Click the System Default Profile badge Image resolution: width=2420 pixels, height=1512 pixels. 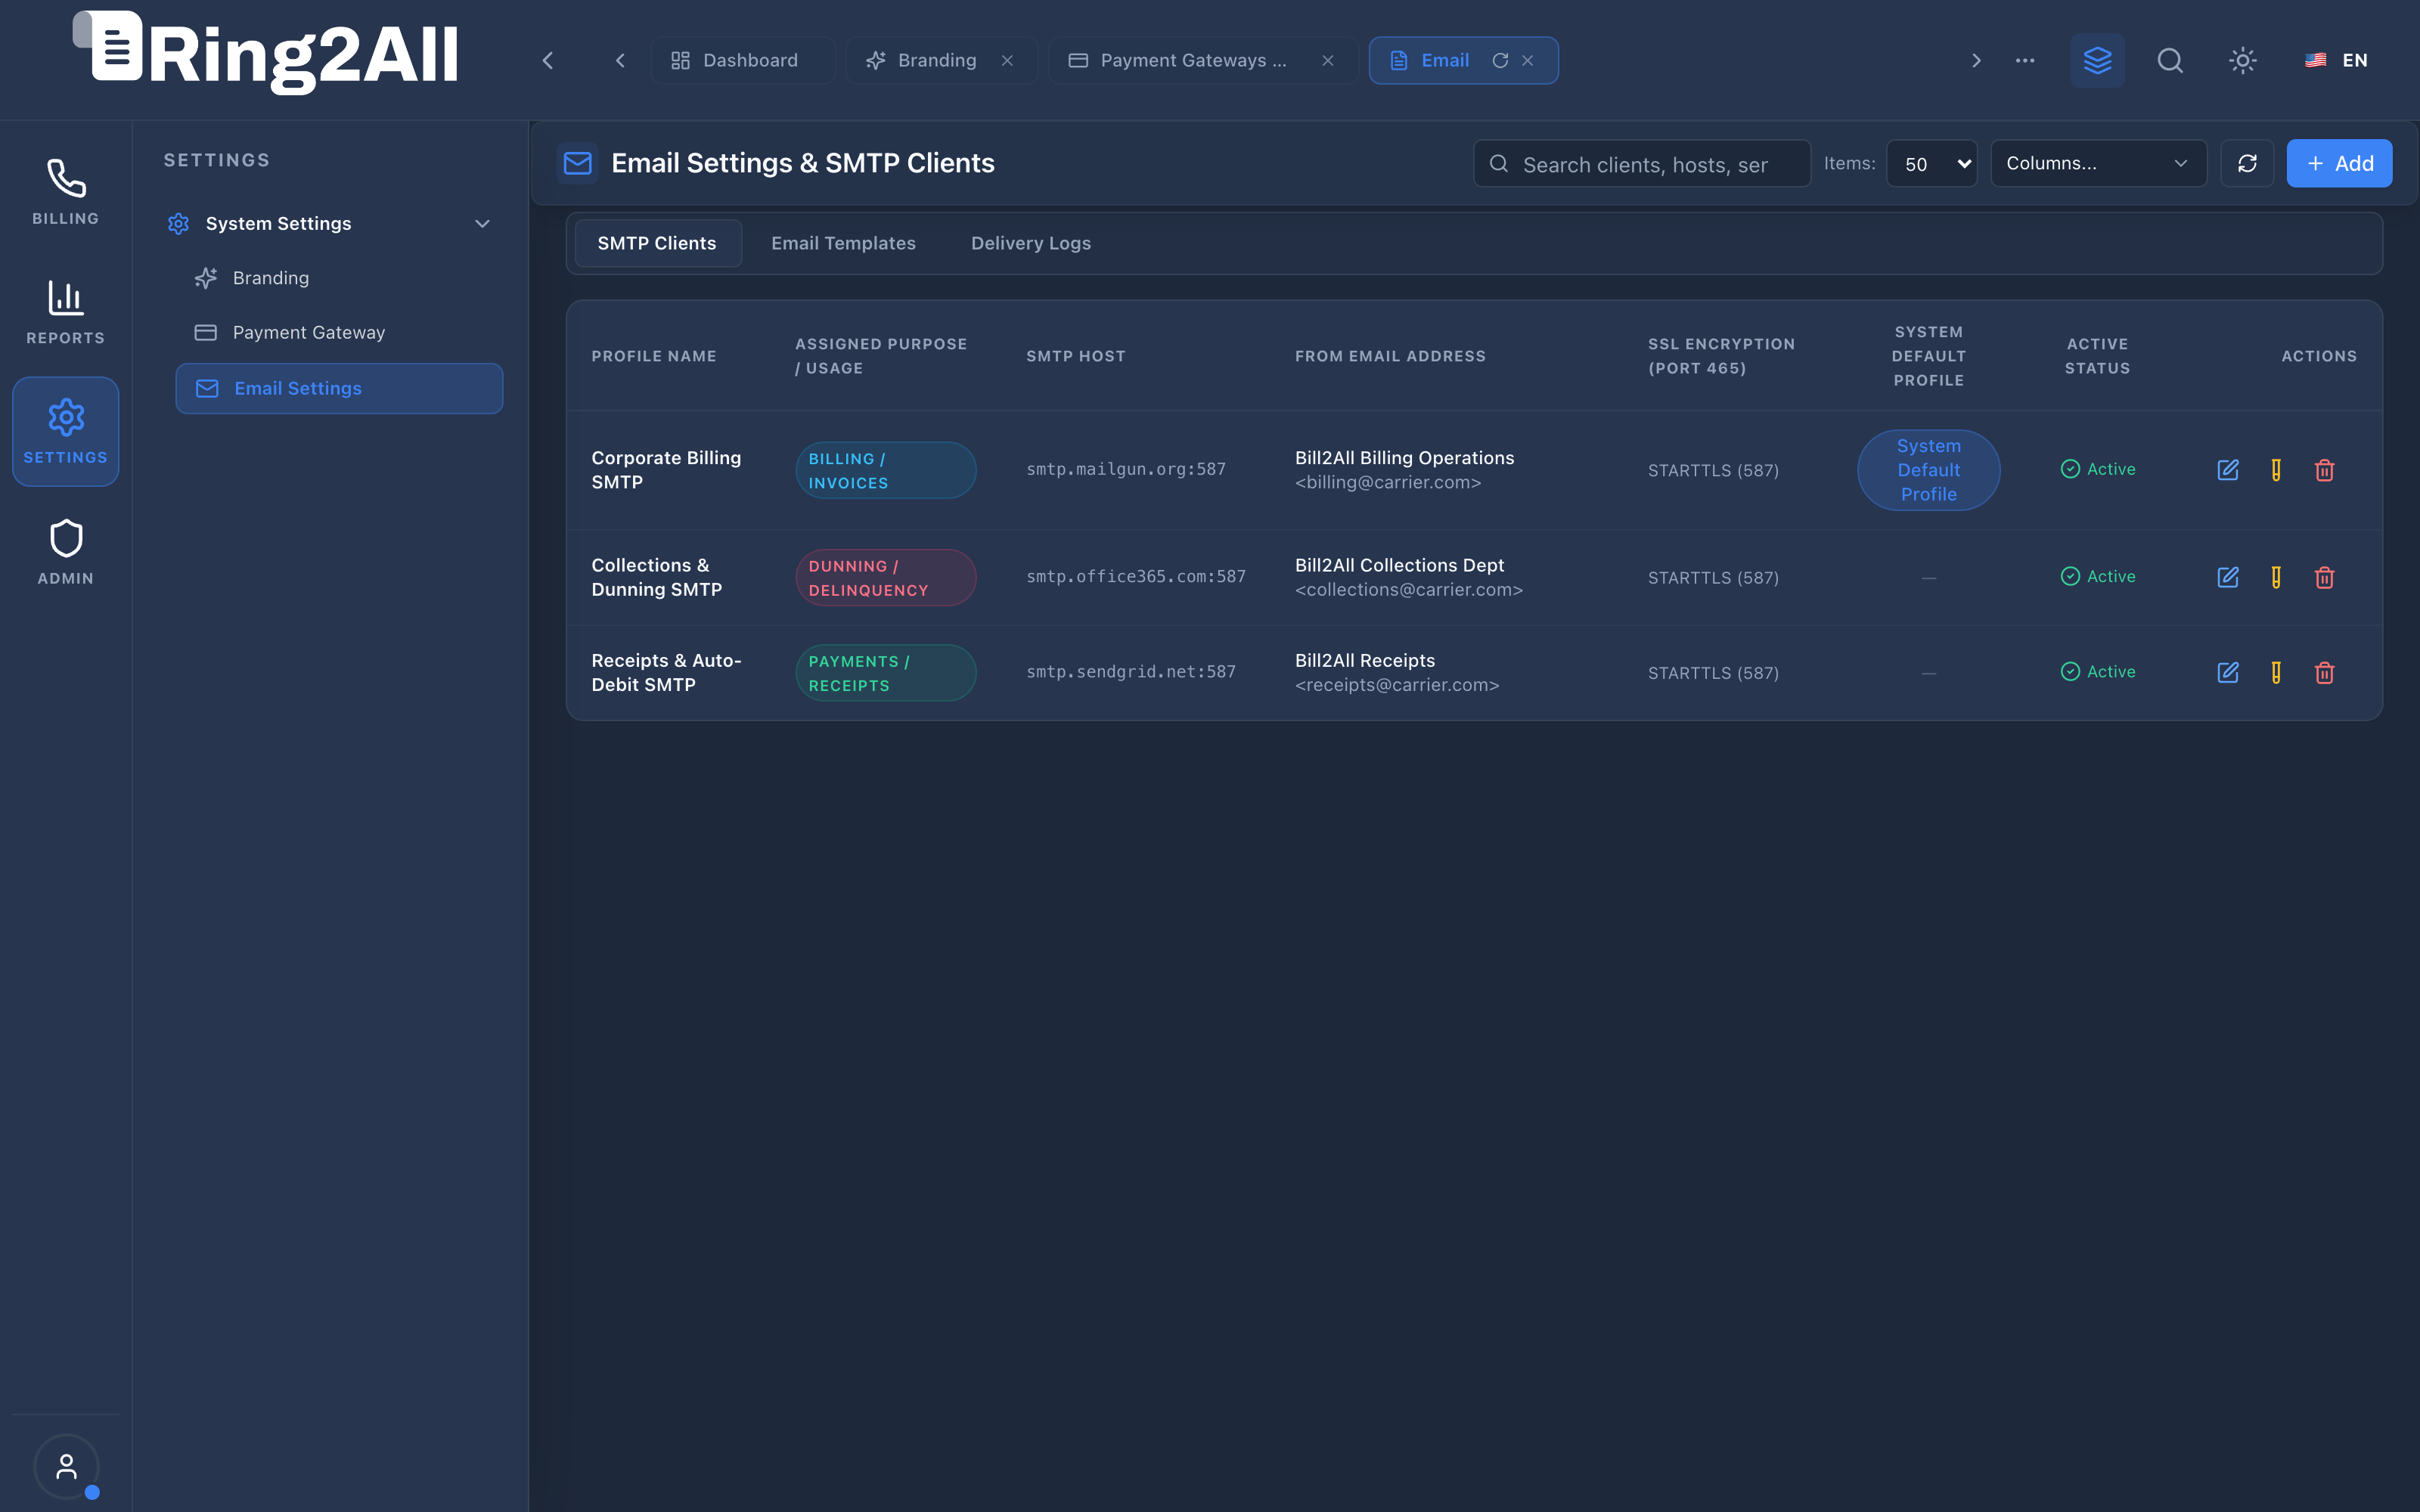coord(1928,470)
